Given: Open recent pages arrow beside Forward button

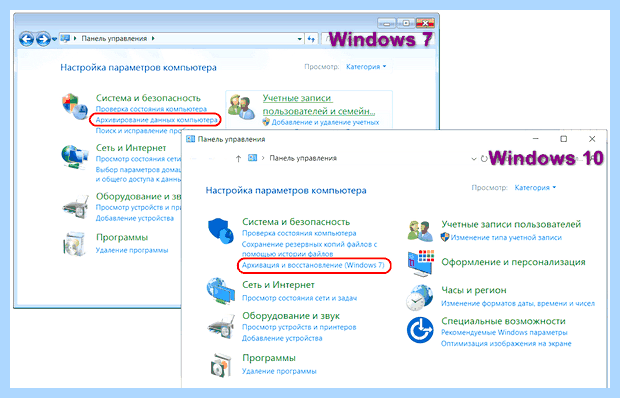Looking at the screenshot, I should 55,39.
